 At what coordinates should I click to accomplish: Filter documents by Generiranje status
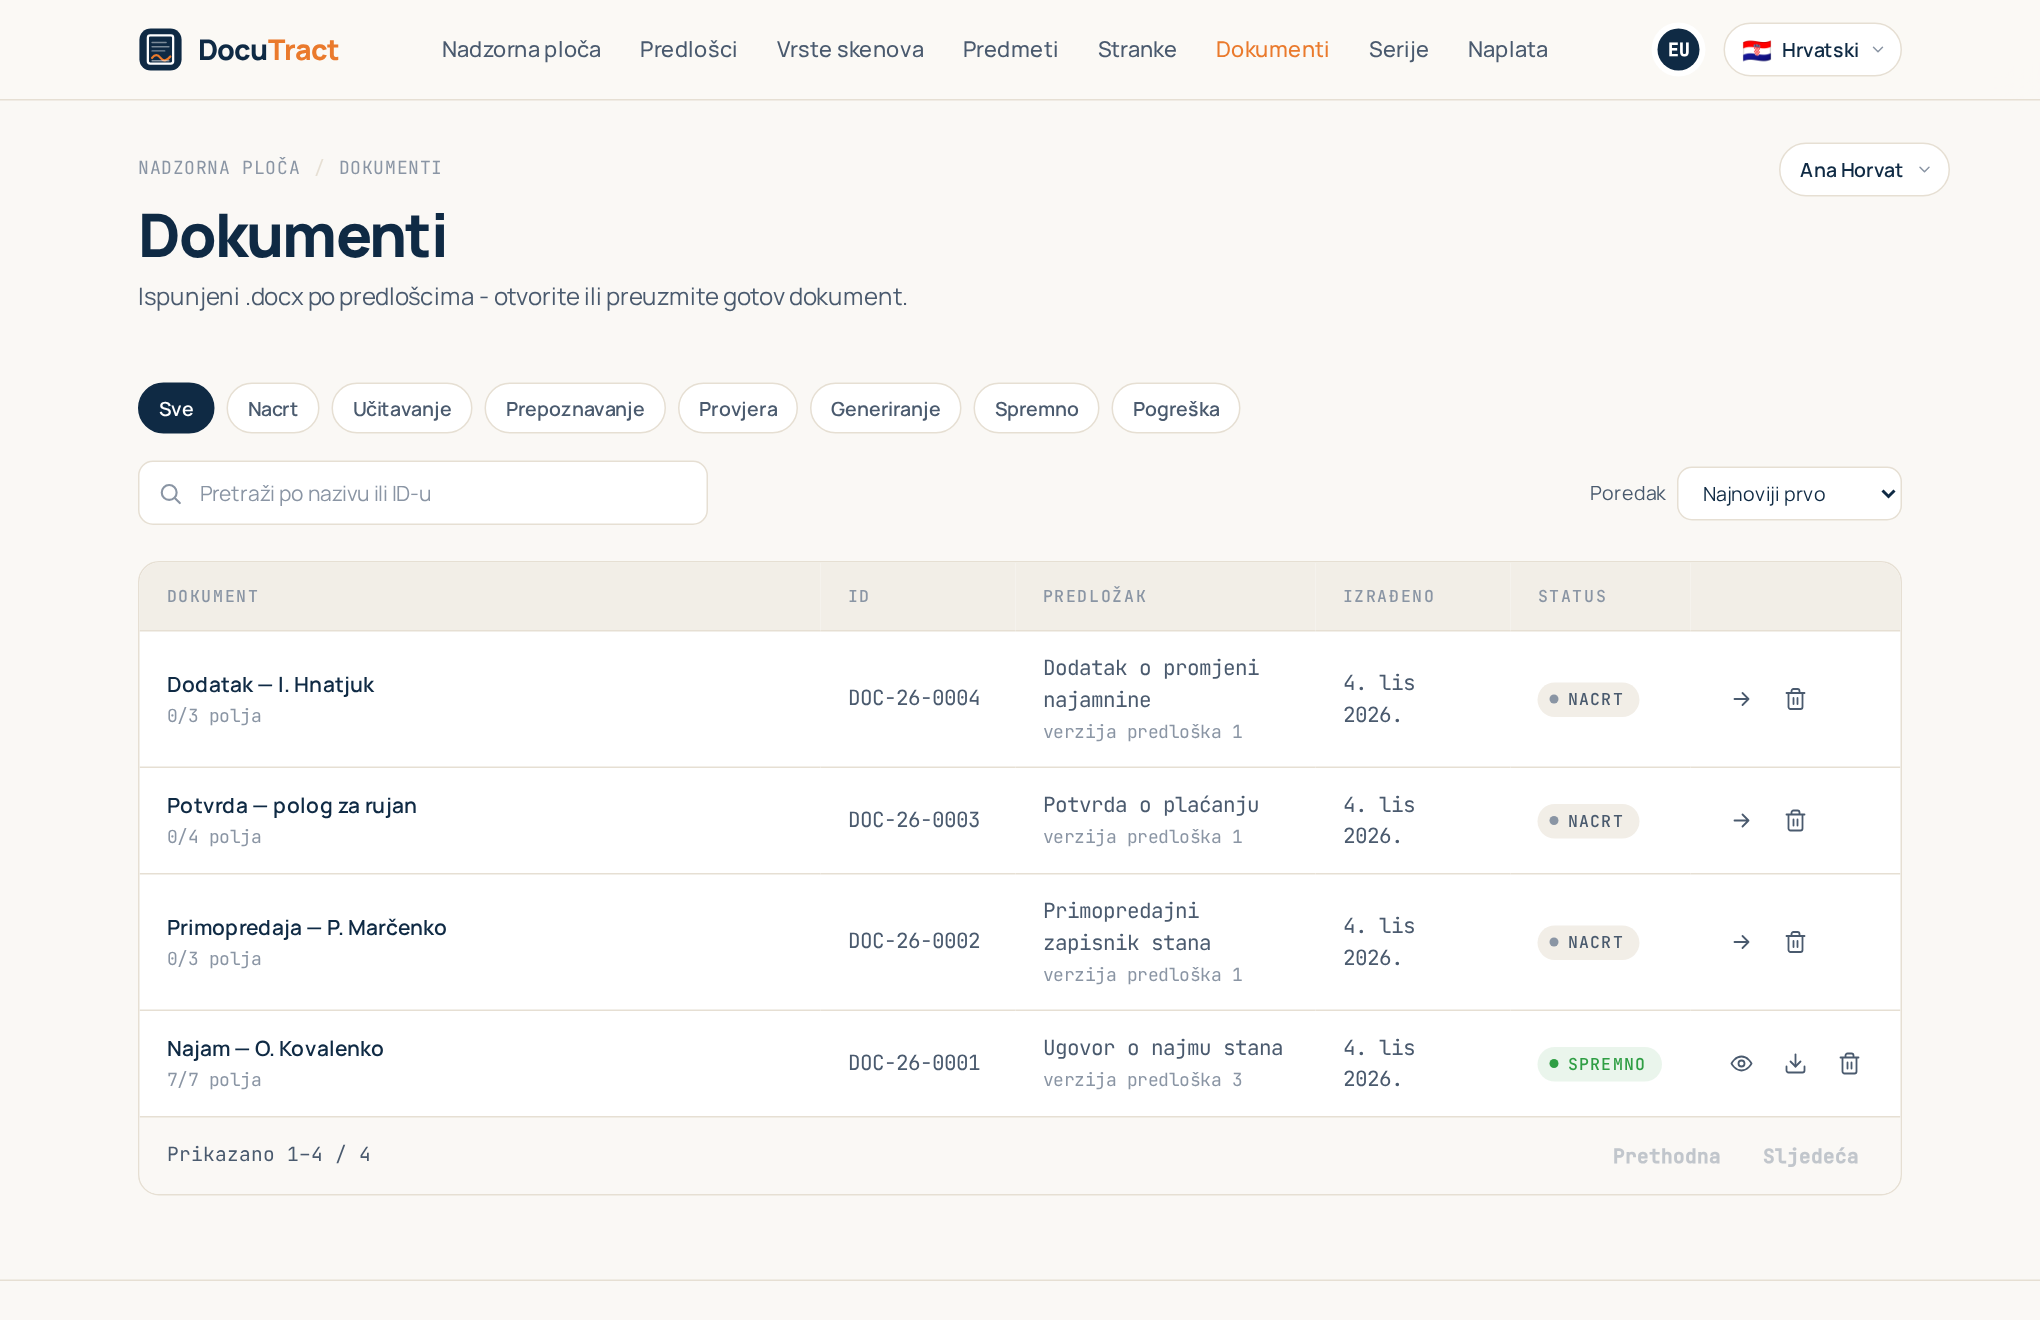(x=885, y=409)
